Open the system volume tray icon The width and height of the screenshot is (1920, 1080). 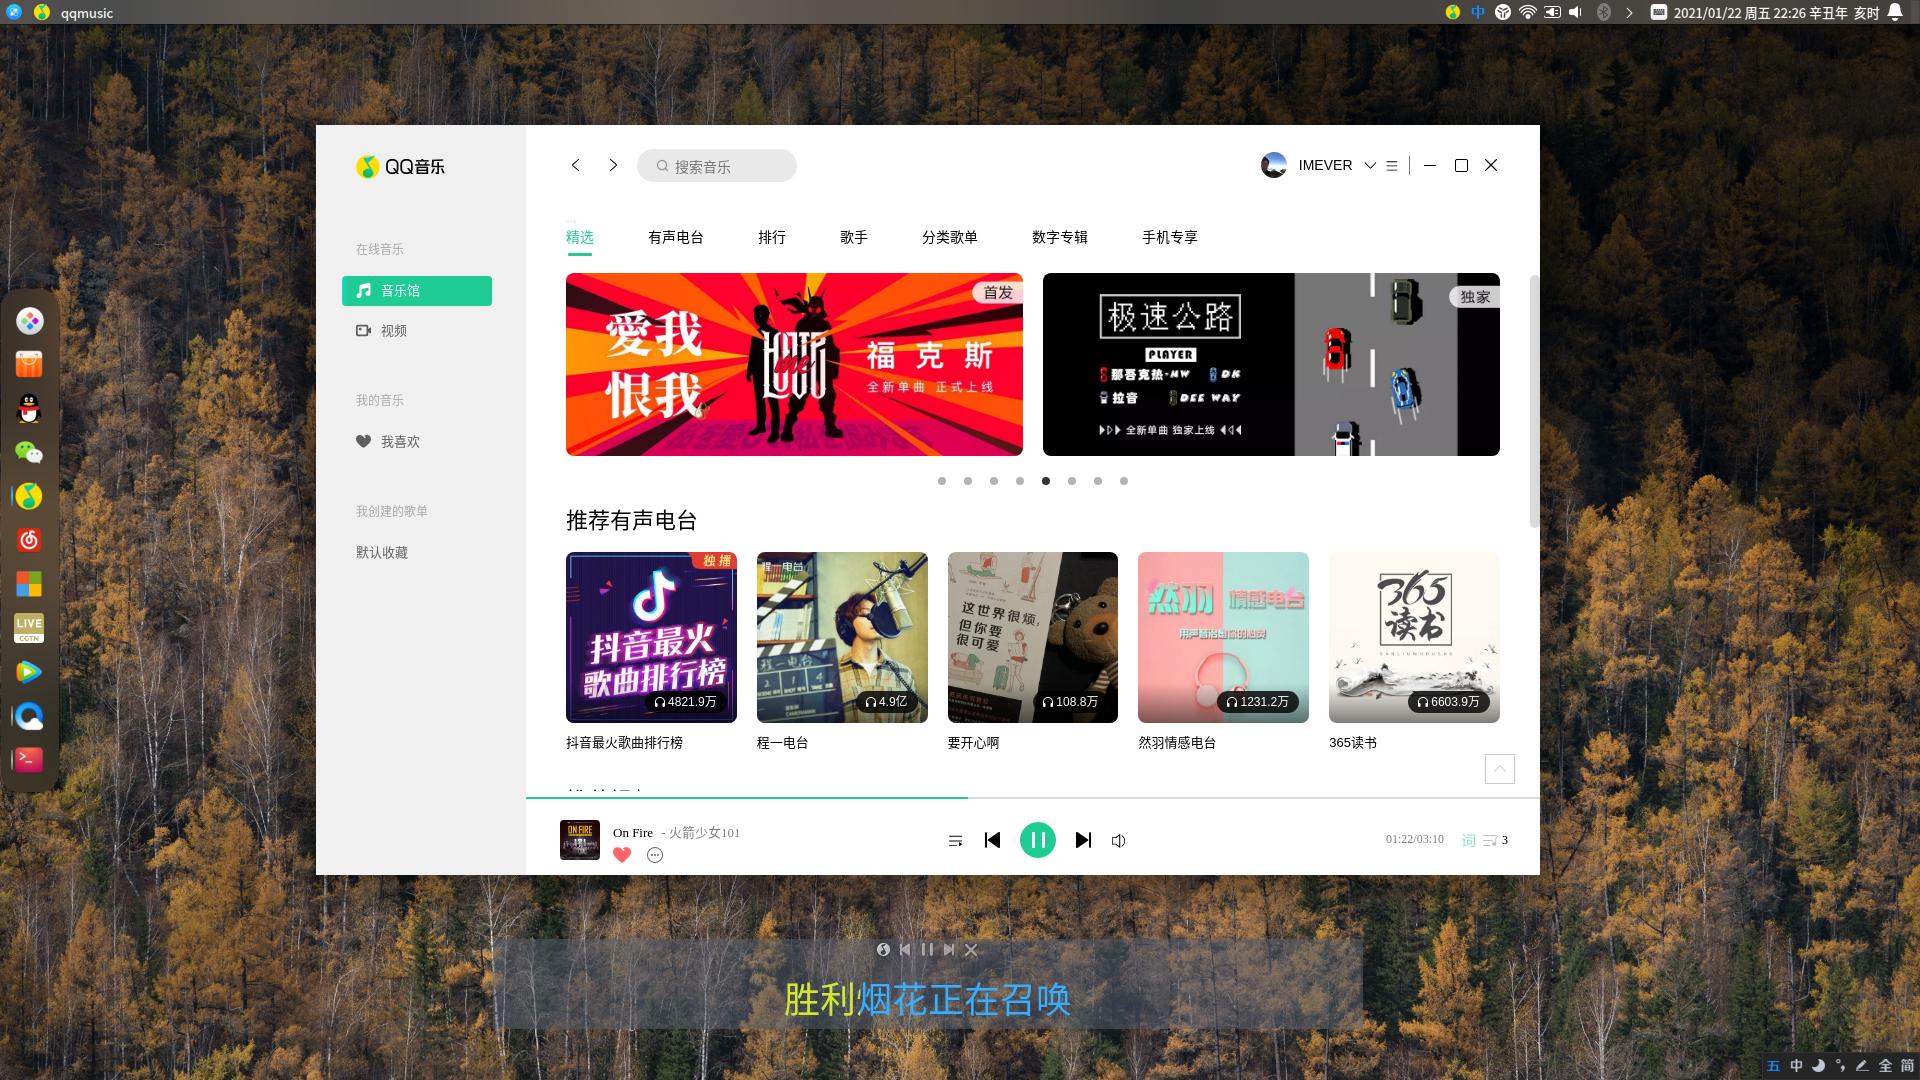click(1576, 12)
